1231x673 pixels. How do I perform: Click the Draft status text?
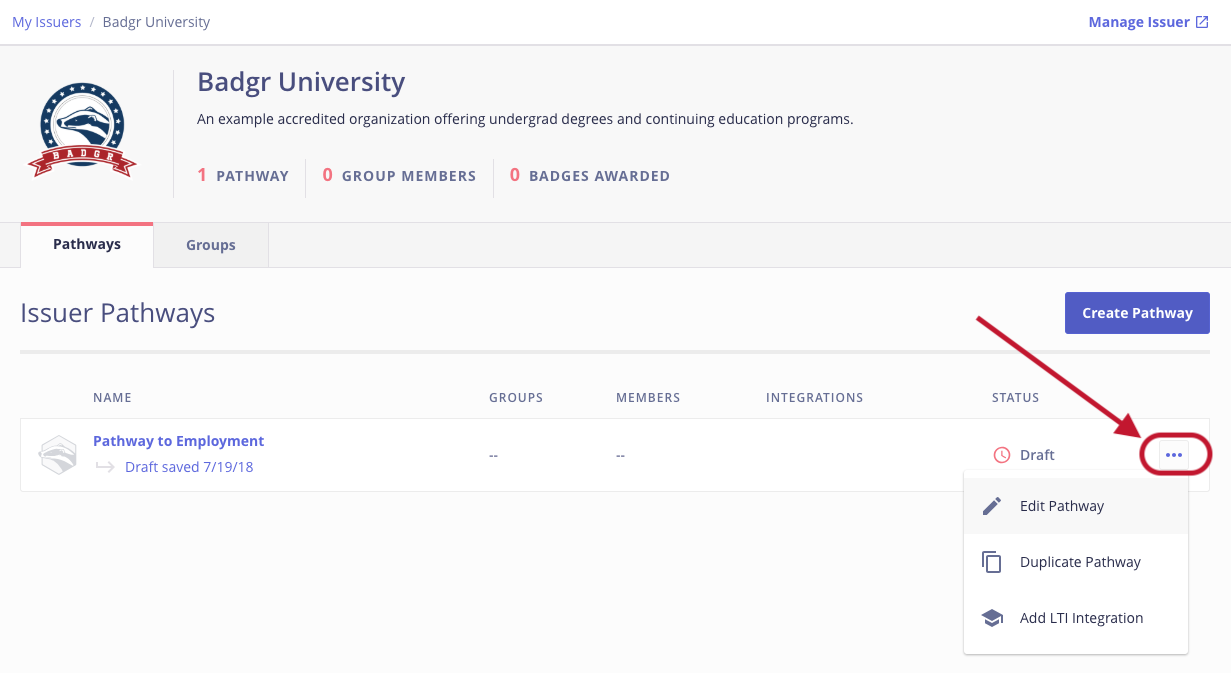[1037, 455]
